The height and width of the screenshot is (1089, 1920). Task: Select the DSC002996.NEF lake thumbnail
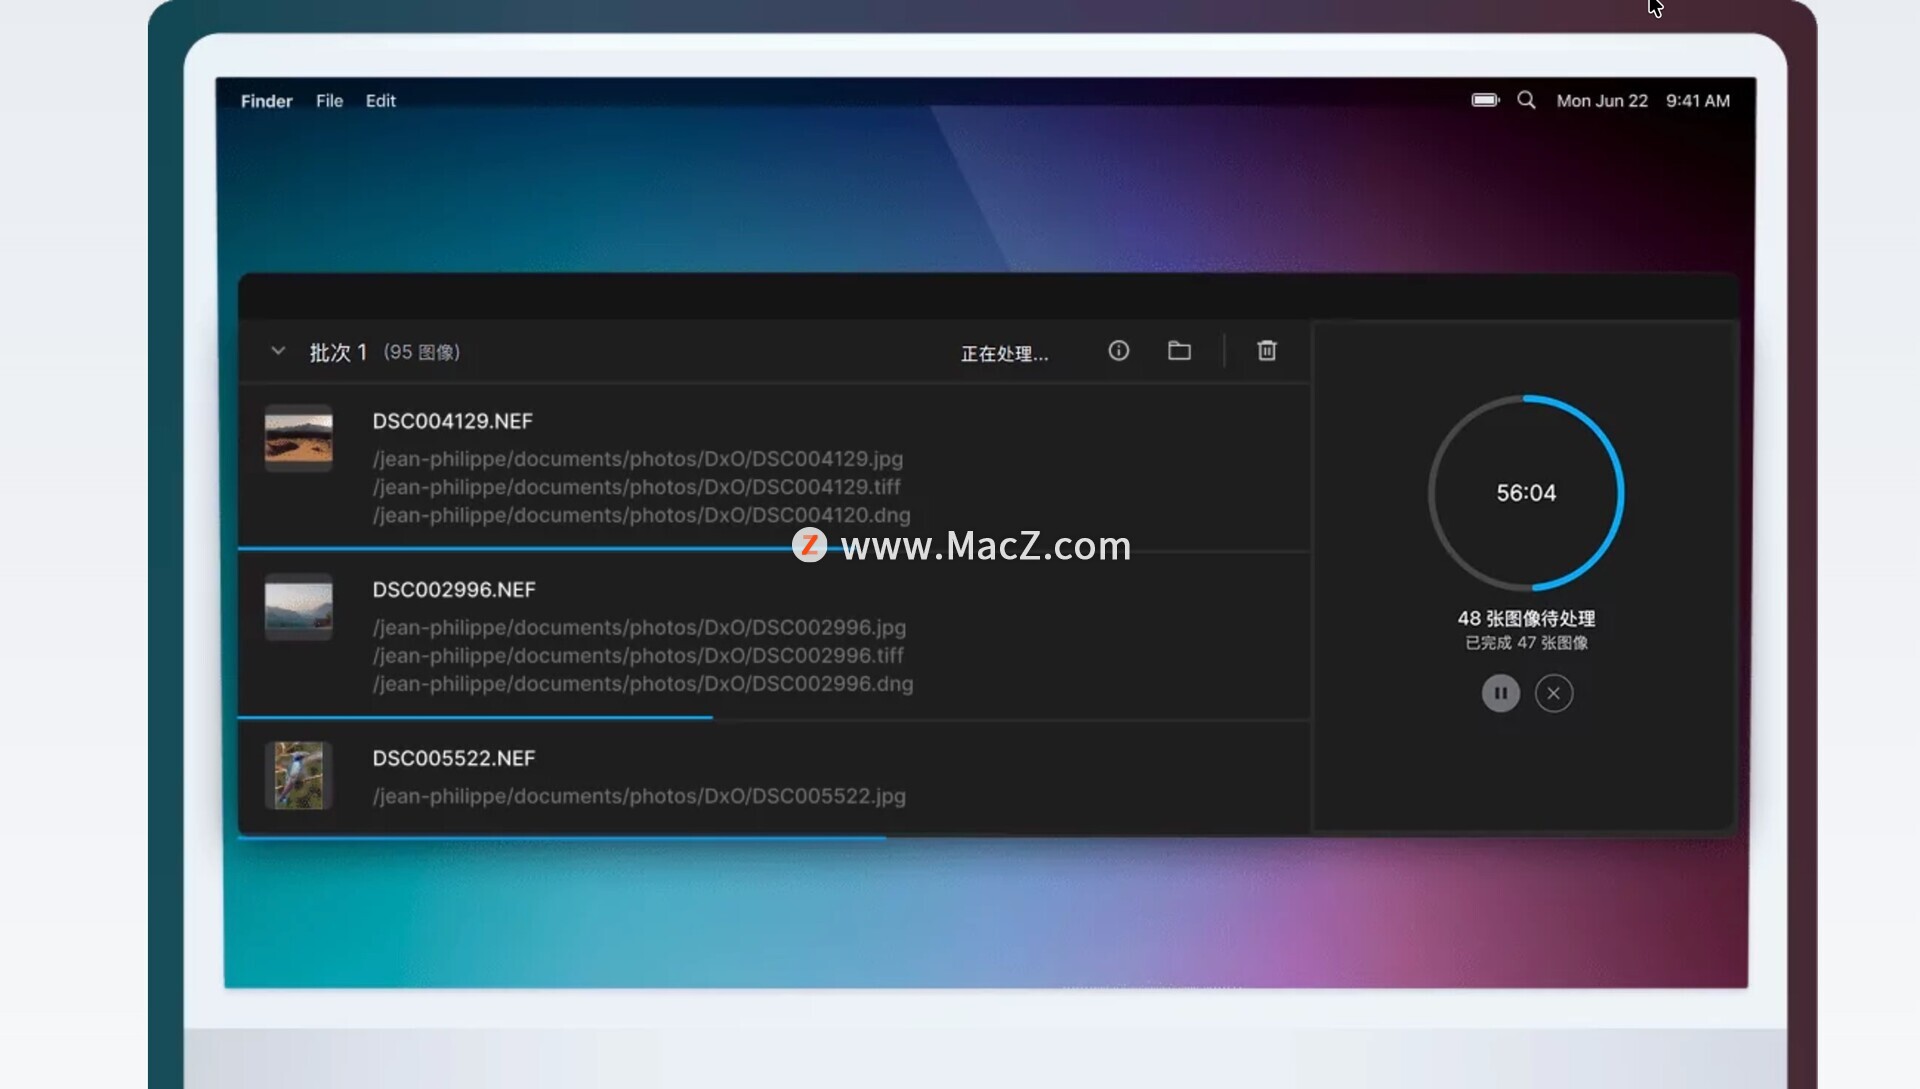(298, 607)
